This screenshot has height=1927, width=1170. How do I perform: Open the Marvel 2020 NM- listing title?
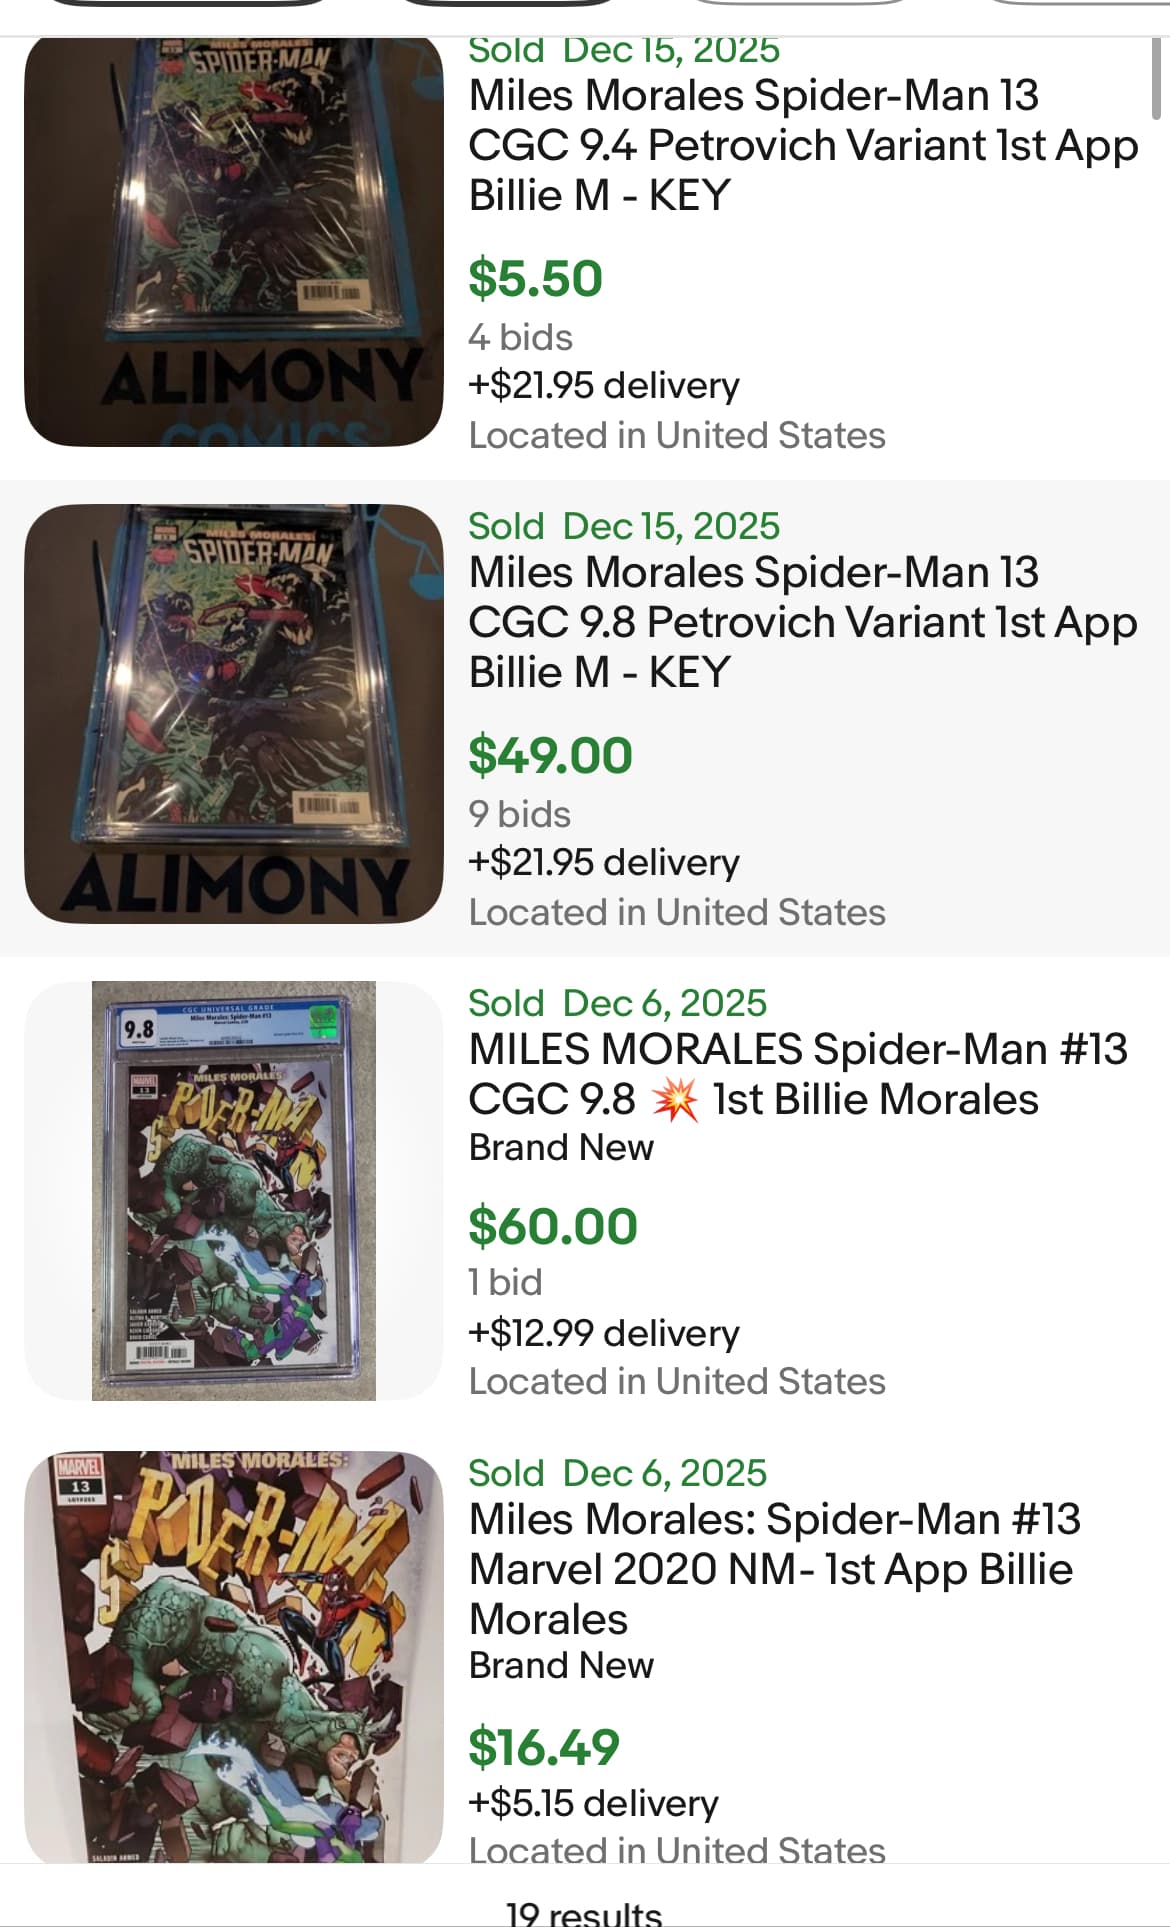coord(774,1568)
